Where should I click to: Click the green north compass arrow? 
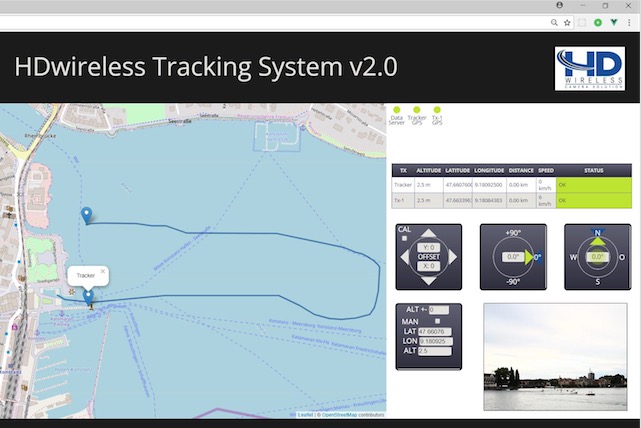[597, 242]
